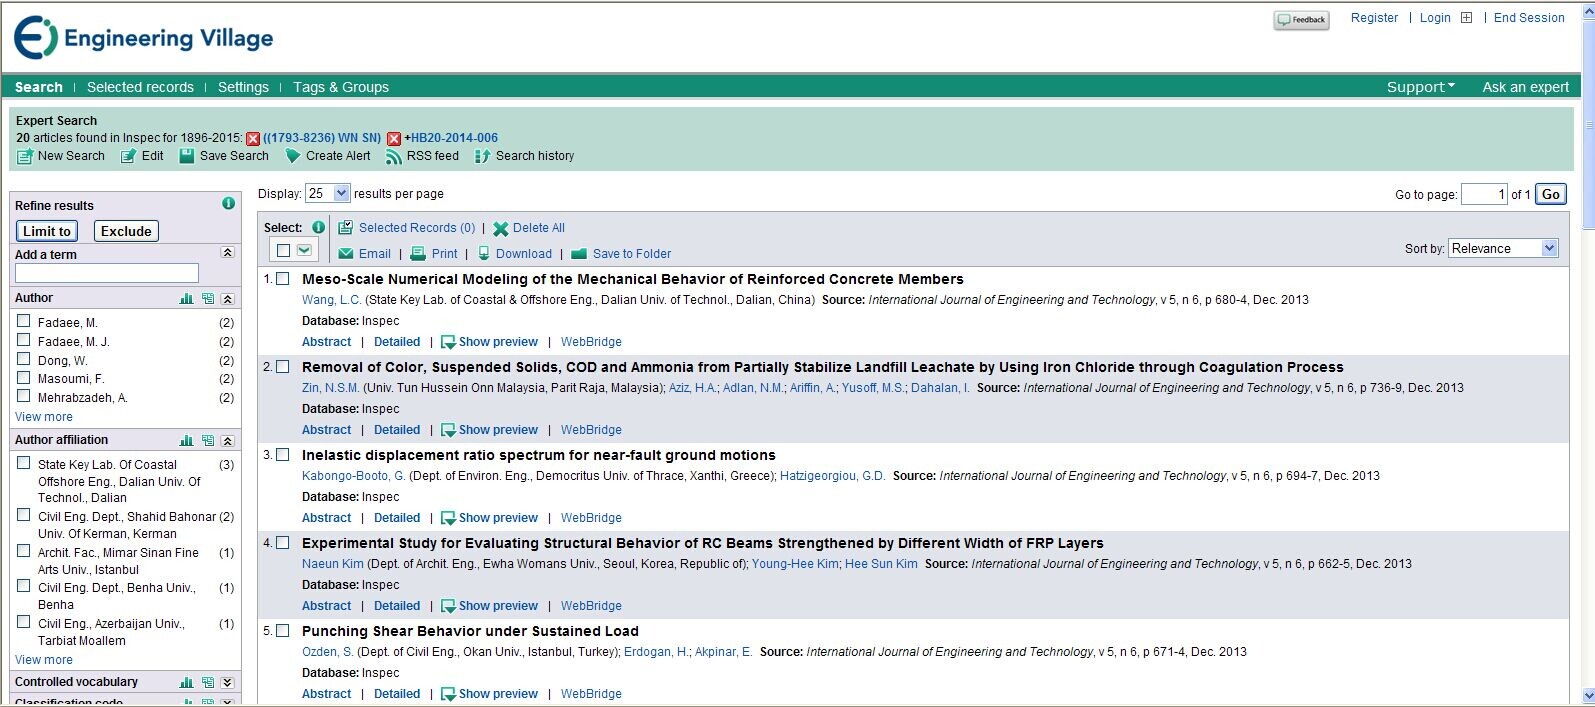This screenshot has width=1595, height=707.
Task: Show the bar chart for Author facet
Action: pos(186,298)
